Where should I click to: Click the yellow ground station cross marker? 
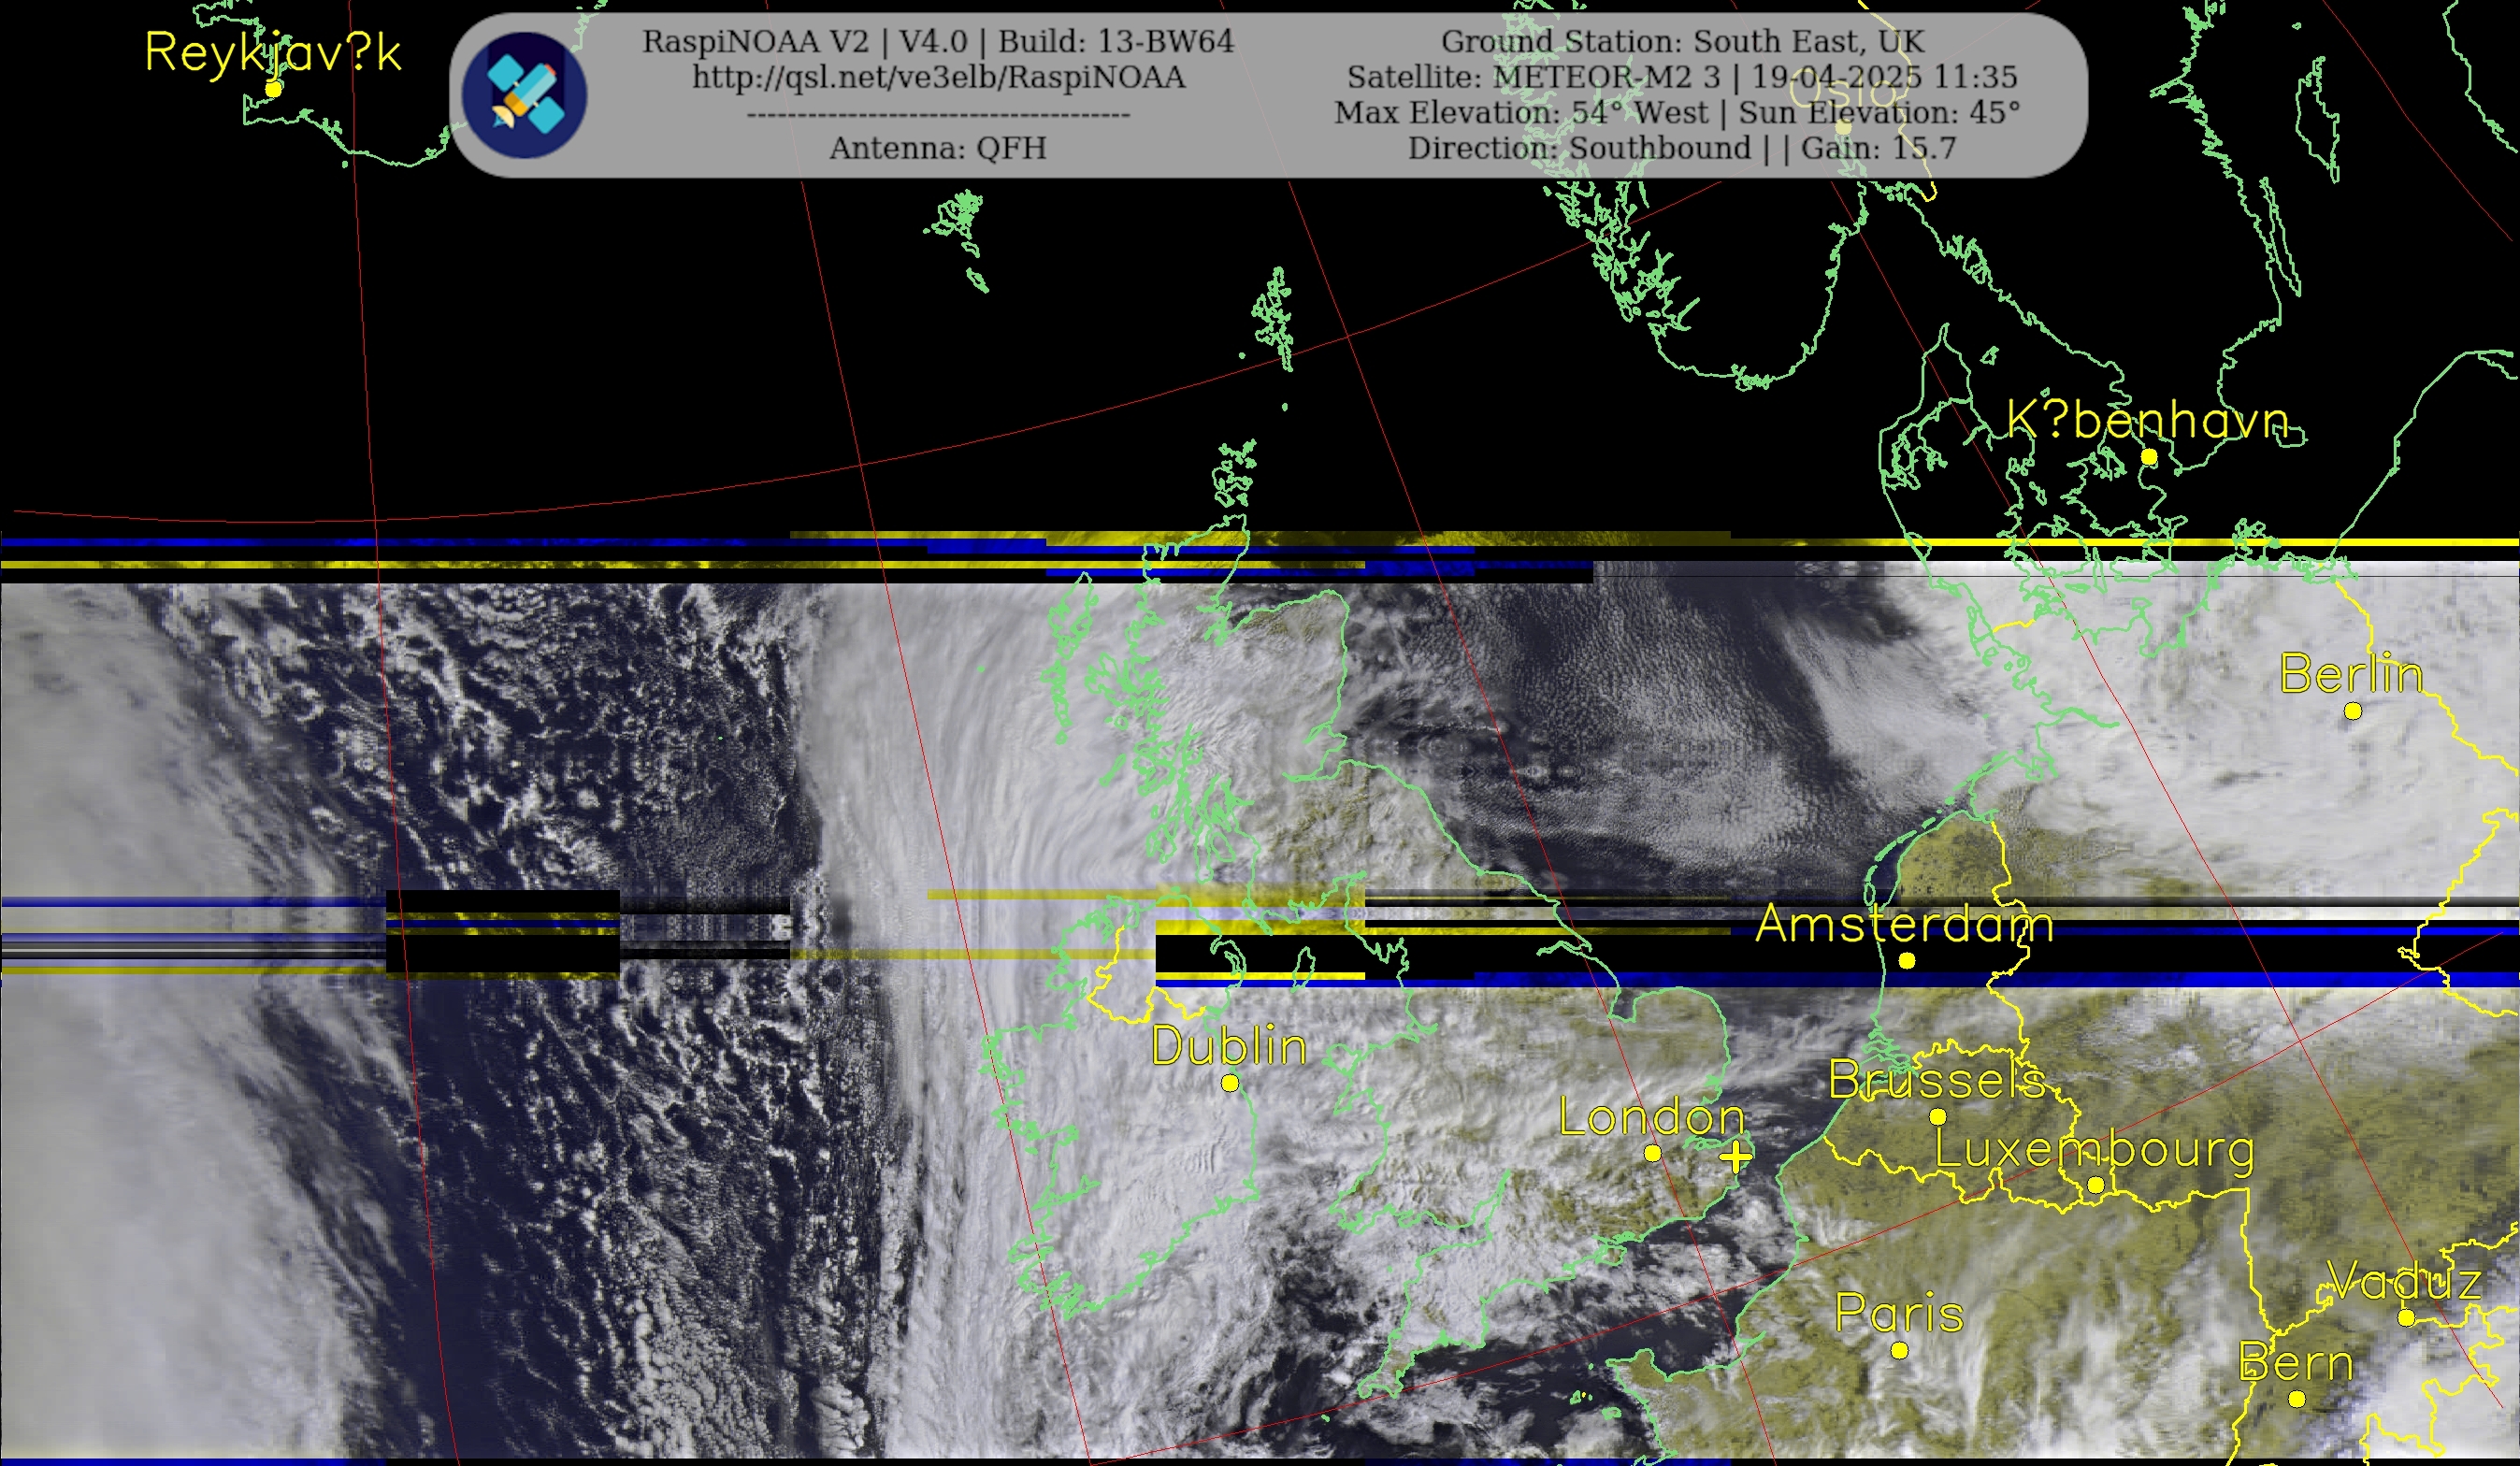pos(1736,1157)
